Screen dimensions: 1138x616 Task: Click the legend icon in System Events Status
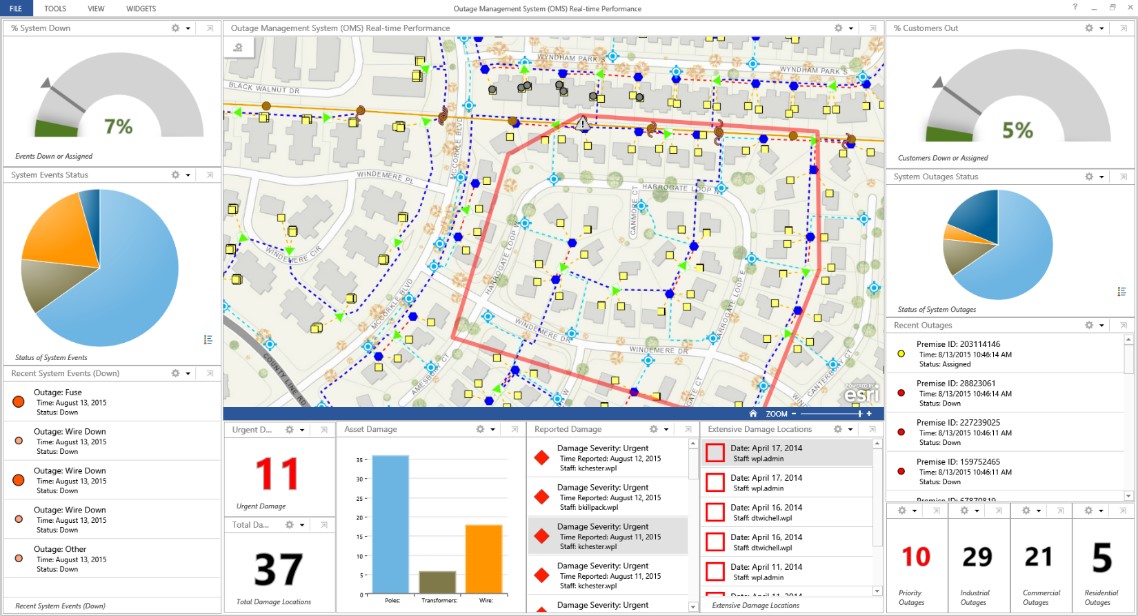[x=208, y=340]
